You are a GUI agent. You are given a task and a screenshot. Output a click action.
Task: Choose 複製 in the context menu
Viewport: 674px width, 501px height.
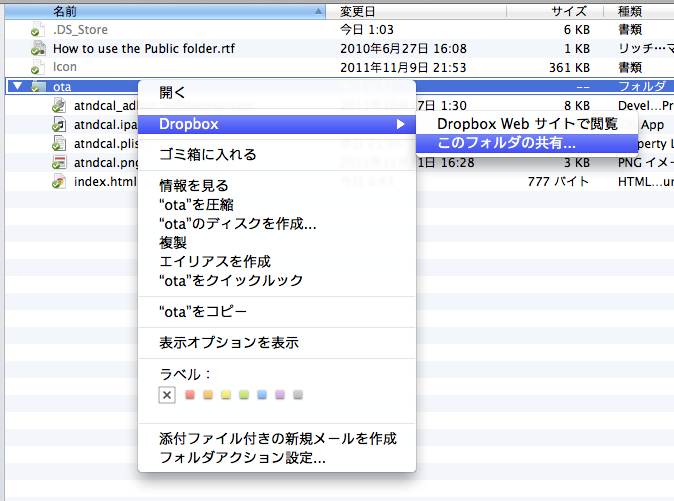277,242
